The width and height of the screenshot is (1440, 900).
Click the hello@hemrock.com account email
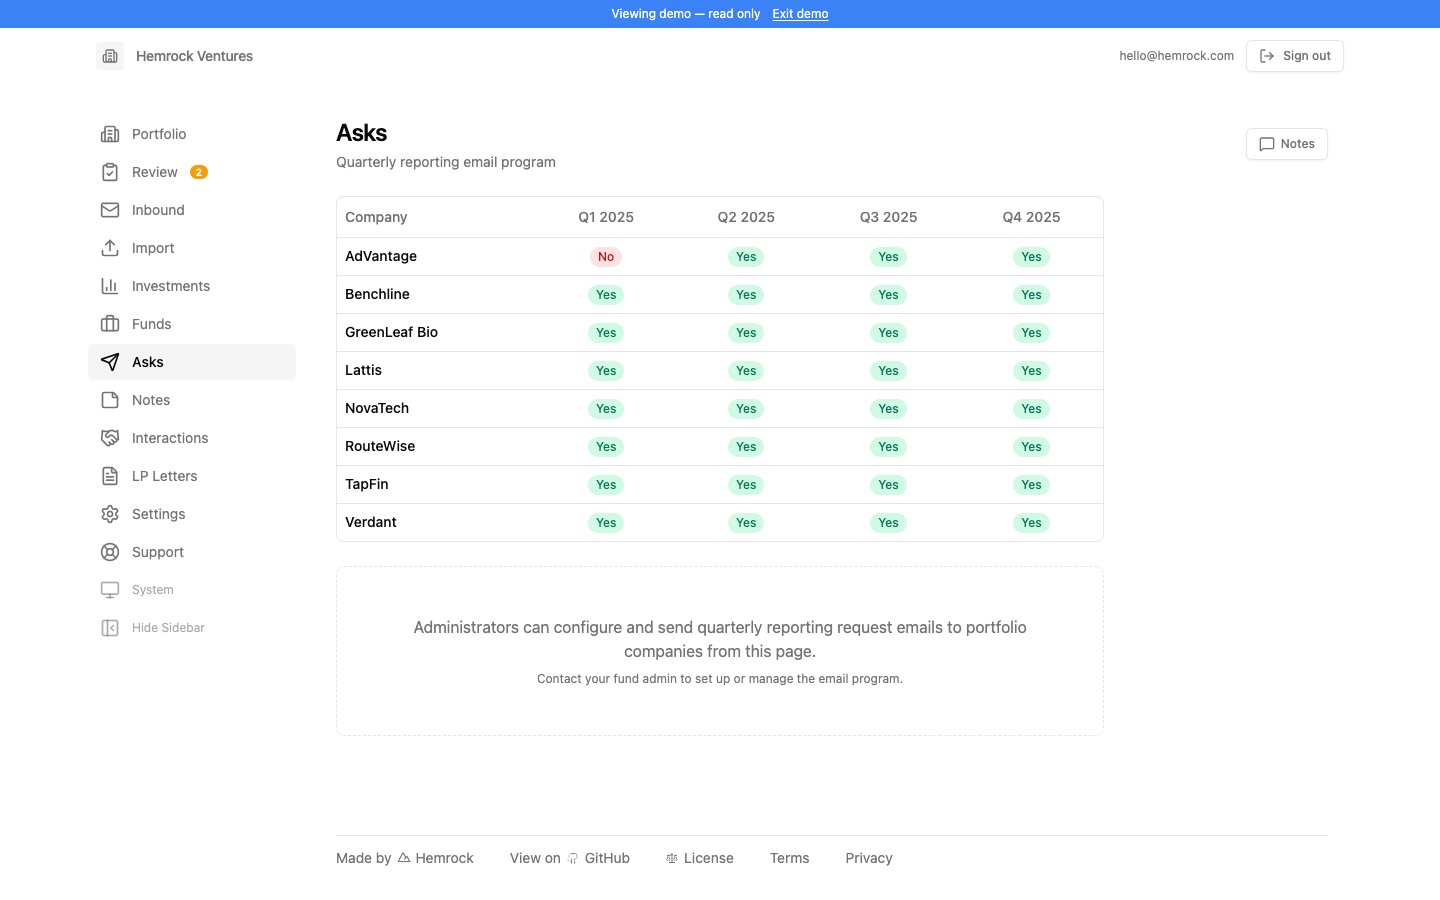[x=1177, y=56]
